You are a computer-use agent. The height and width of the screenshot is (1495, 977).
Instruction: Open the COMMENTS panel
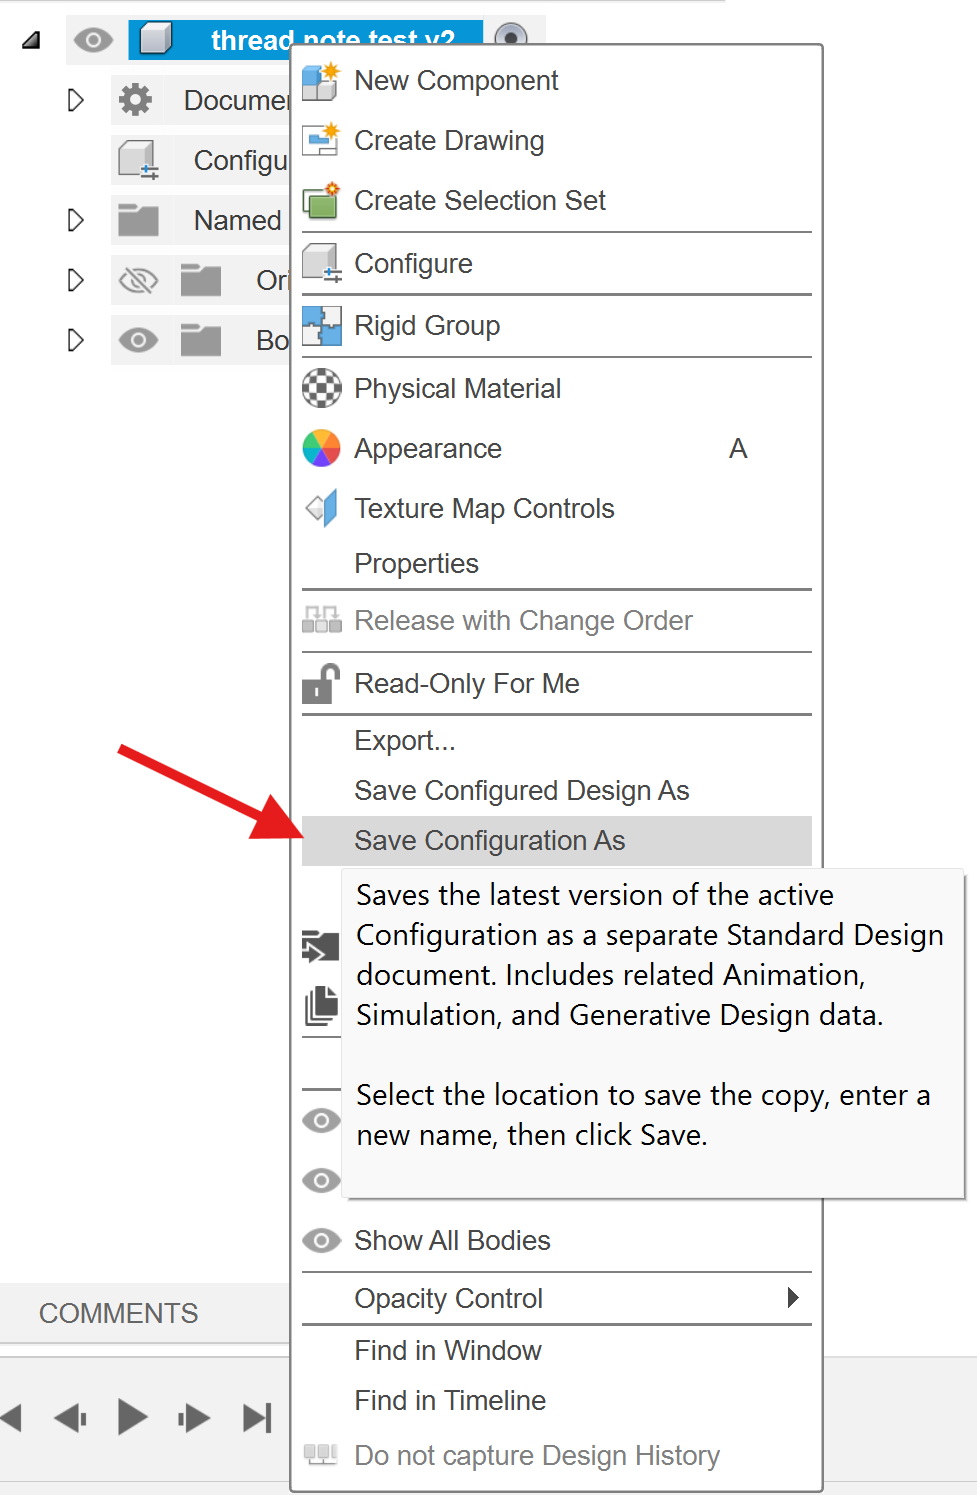(x=118, y=1313)
